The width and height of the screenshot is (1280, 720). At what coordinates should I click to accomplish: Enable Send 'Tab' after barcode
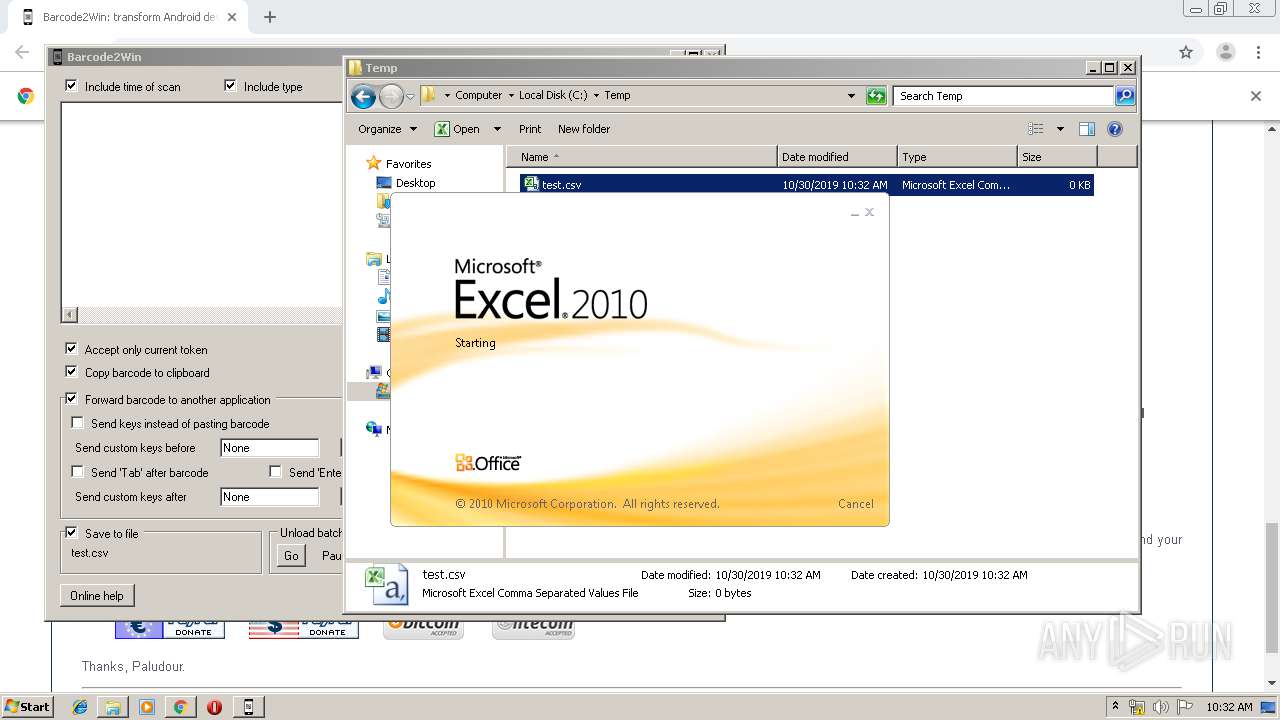point(77,472)
